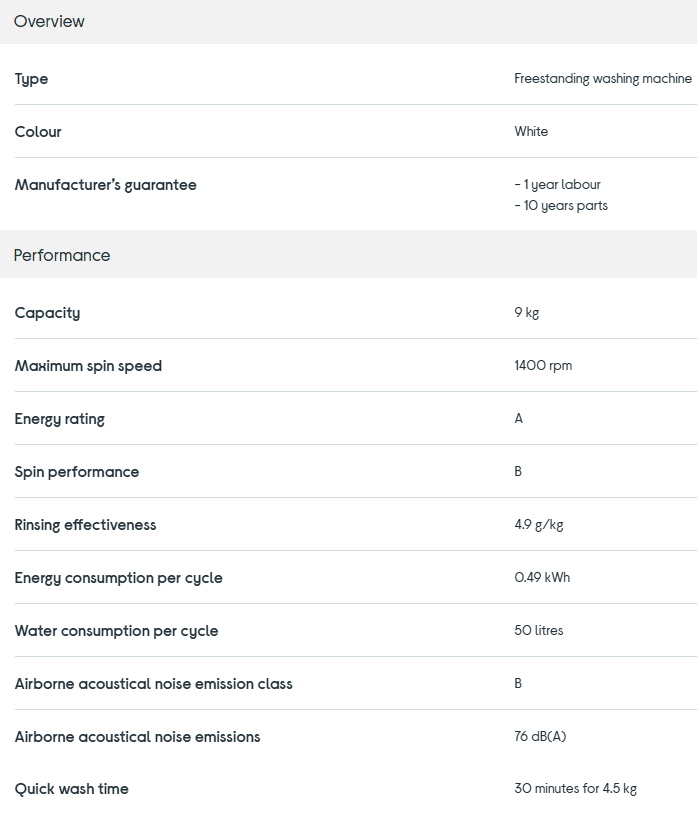Select the 'Freestanding washing machine' value
Viewport: 697px width, 814px height.
tap(602, 79)
